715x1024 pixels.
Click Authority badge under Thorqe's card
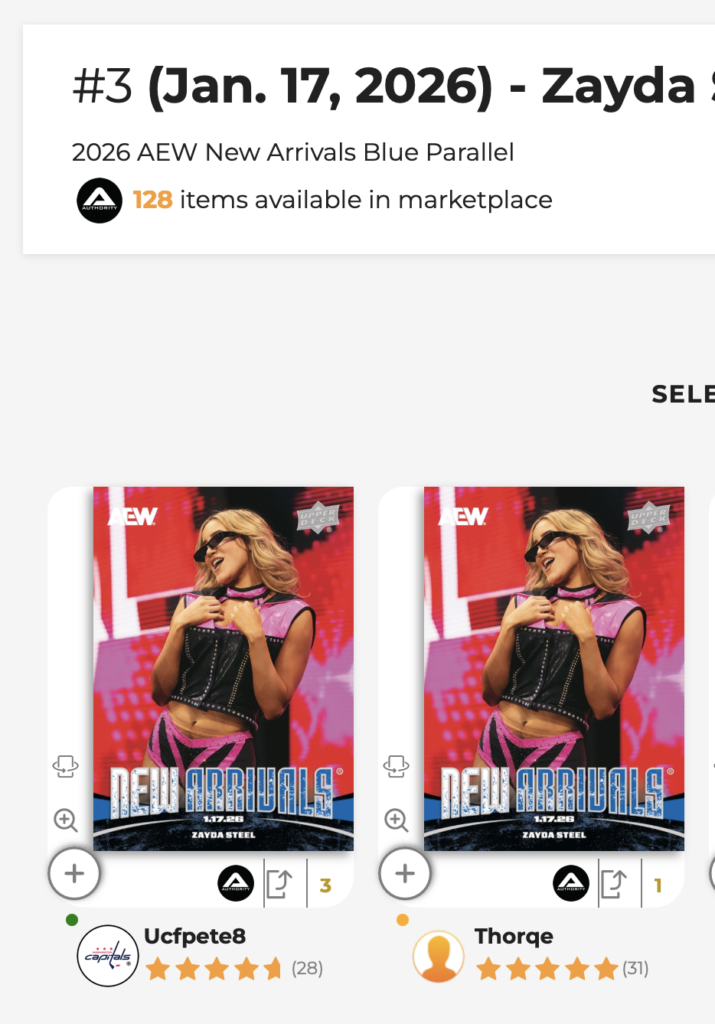tap(571, 883)
